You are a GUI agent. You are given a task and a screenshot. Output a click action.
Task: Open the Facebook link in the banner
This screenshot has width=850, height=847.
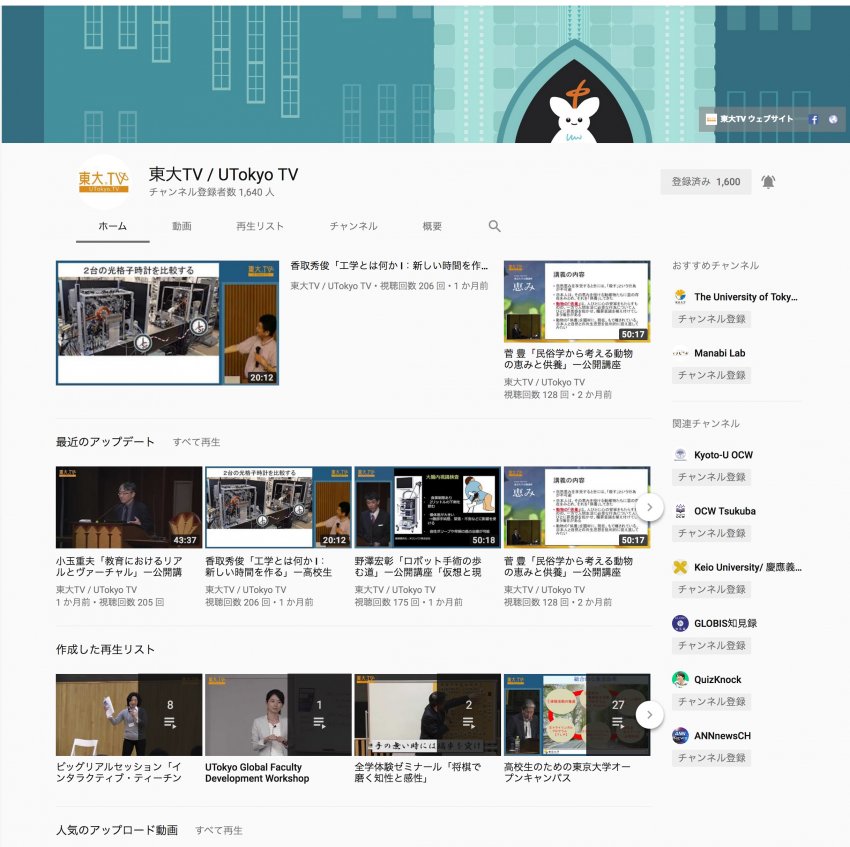pos(813,119)
